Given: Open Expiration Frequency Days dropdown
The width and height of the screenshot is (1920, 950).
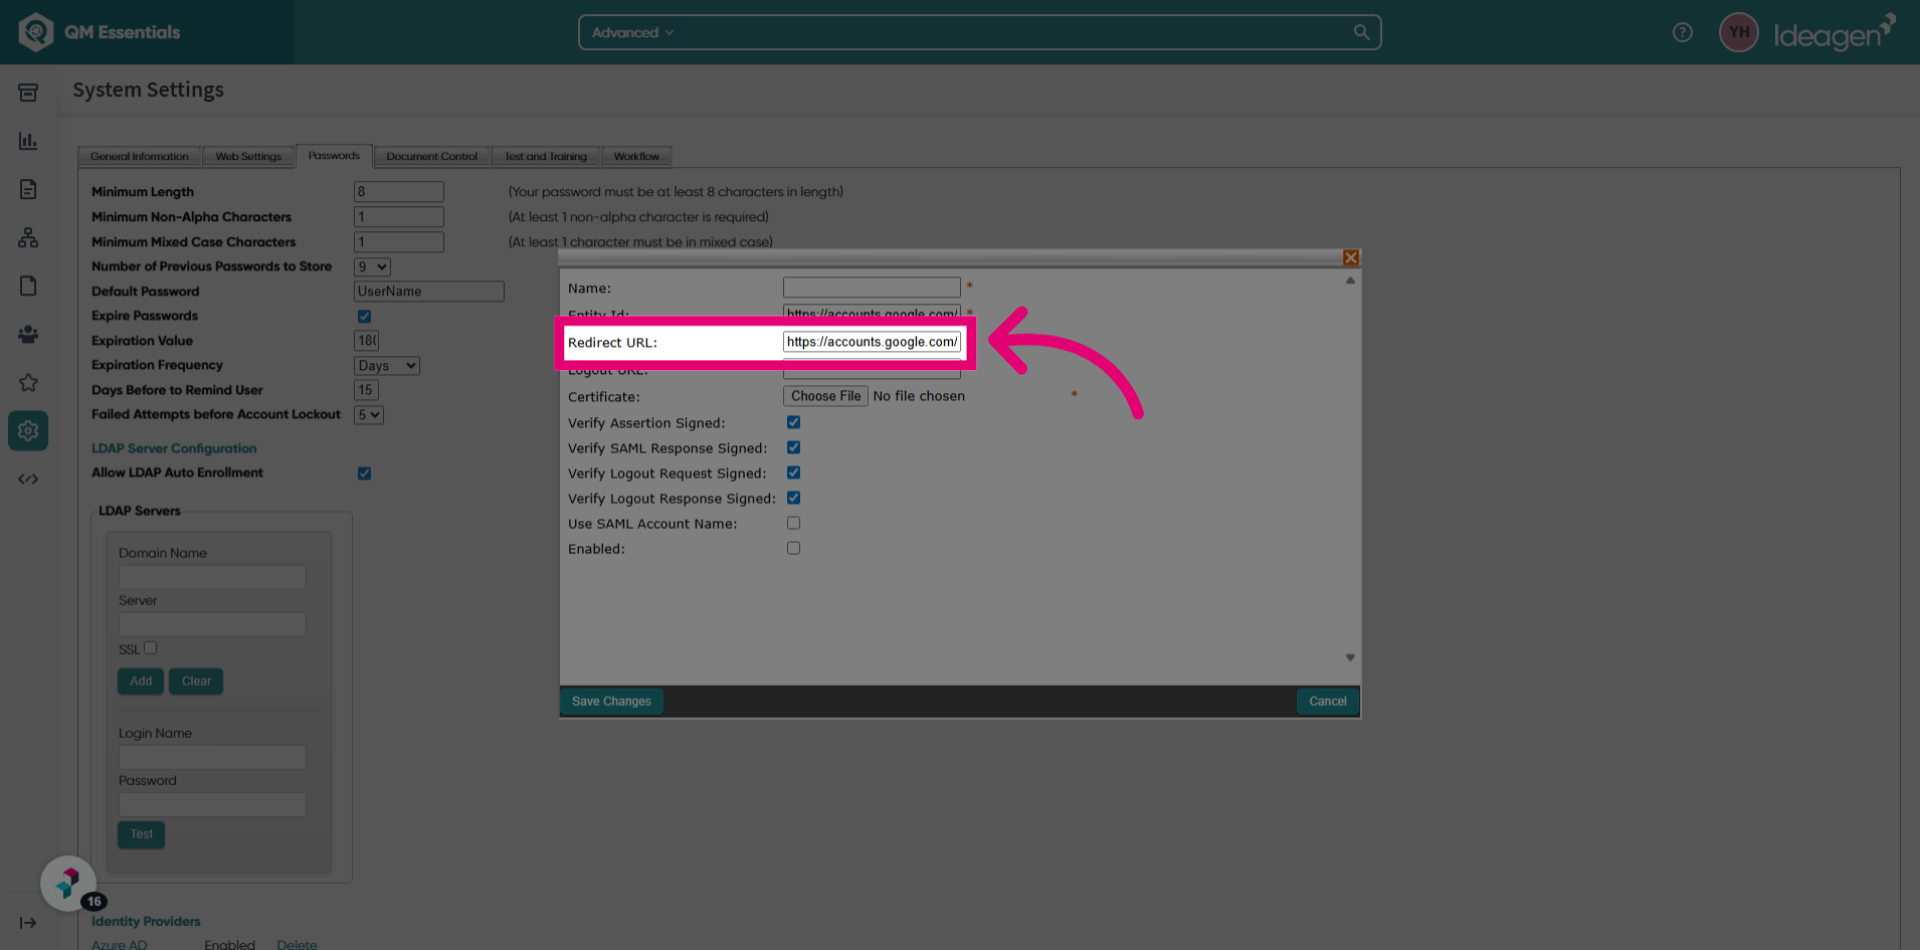Looking at the screenshot, I should [x=387, y=366].
